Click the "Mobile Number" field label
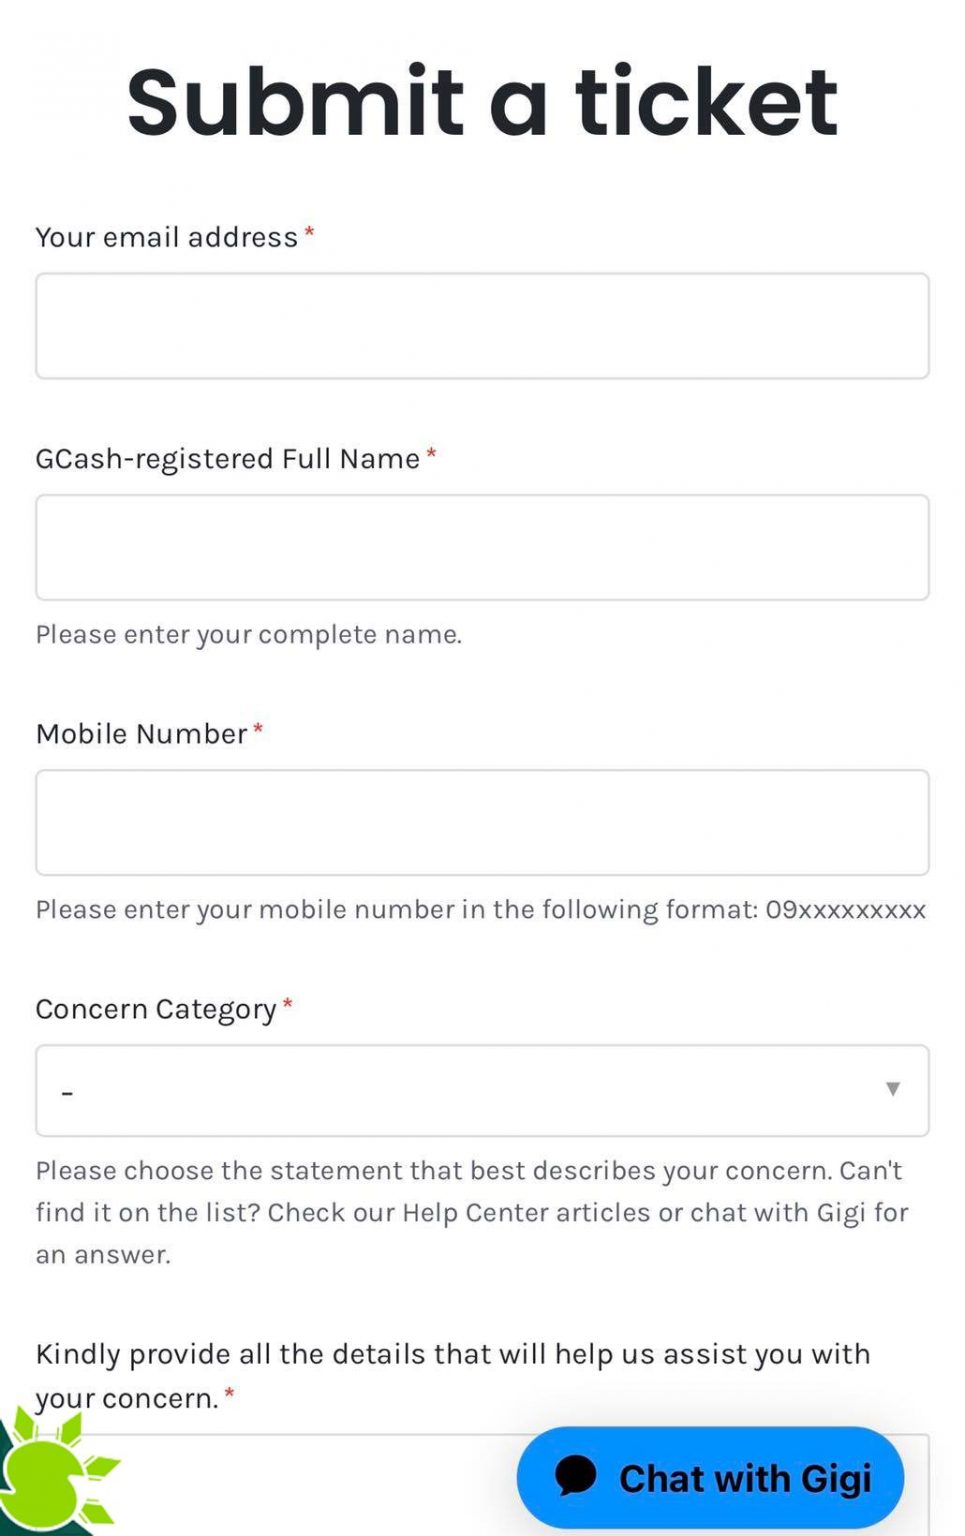965x1536 pixels. pyautogui.click(x=139, y=733)
